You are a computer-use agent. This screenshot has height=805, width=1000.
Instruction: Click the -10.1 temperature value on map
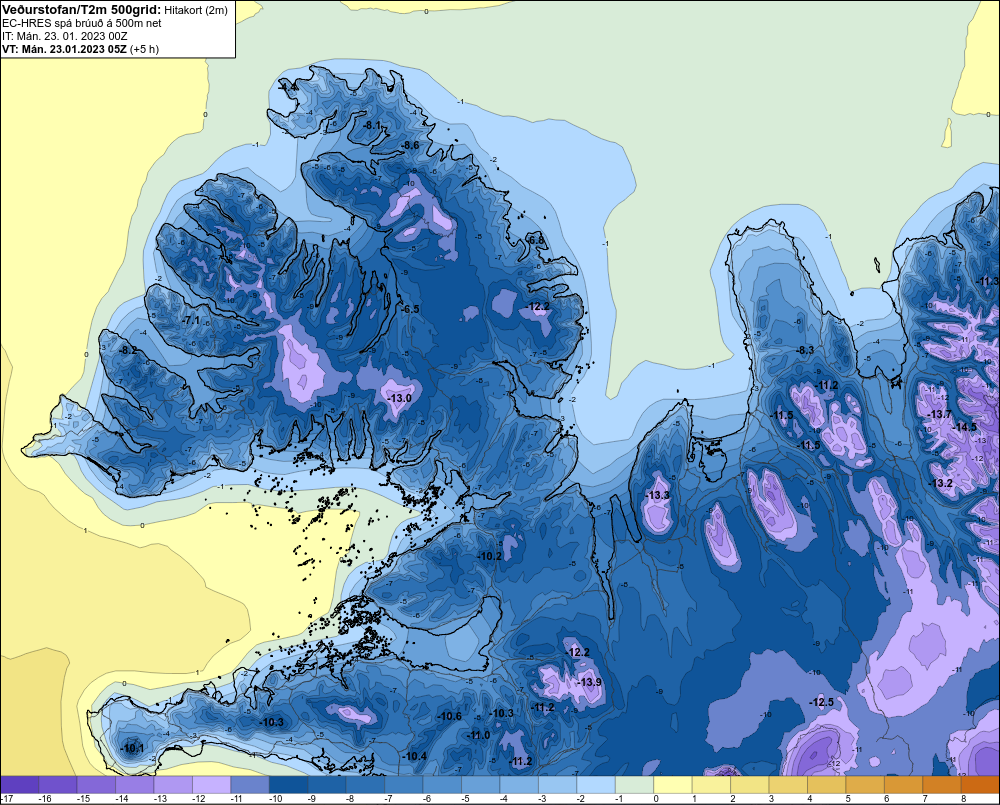coord(133,748)
